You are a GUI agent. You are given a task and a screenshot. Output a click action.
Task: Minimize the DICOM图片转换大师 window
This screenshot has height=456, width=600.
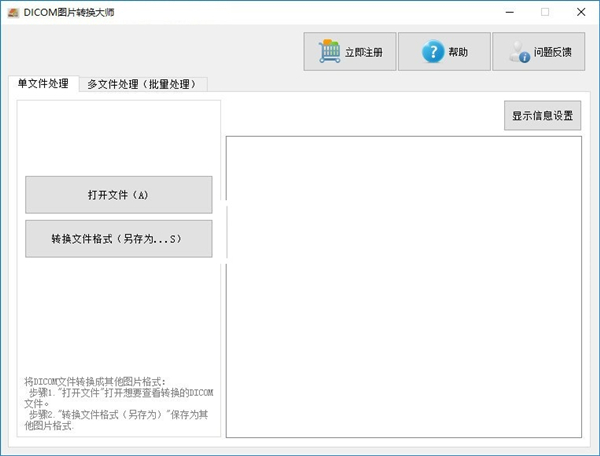(x=510, y=12)
